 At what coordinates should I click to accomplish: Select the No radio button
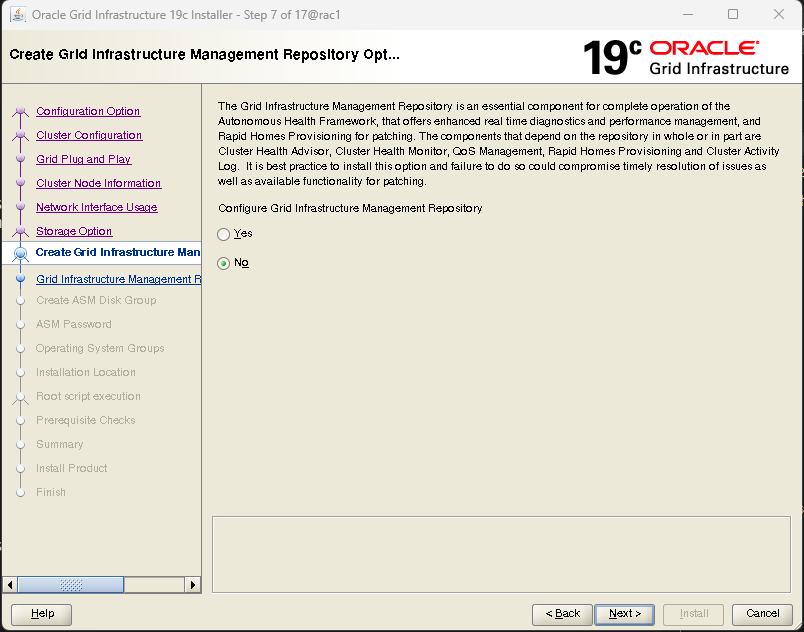point(224,263)
